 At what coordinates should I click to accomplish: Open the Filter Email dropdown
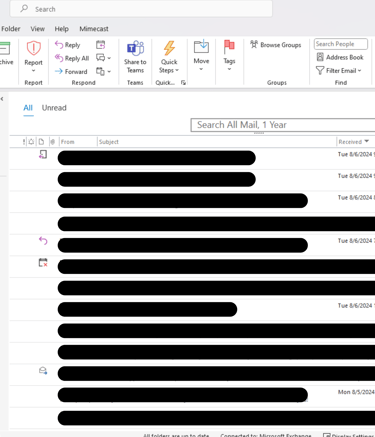338,71
